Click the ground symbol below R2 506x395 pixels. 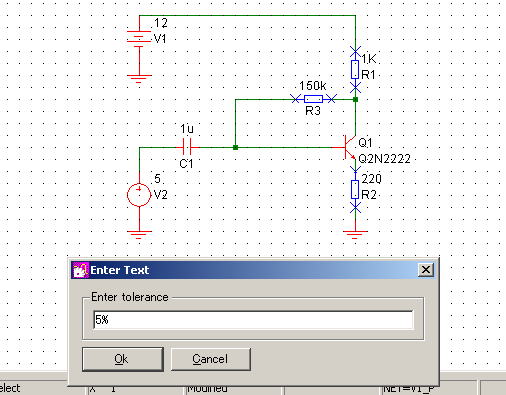tap(355, 234)
